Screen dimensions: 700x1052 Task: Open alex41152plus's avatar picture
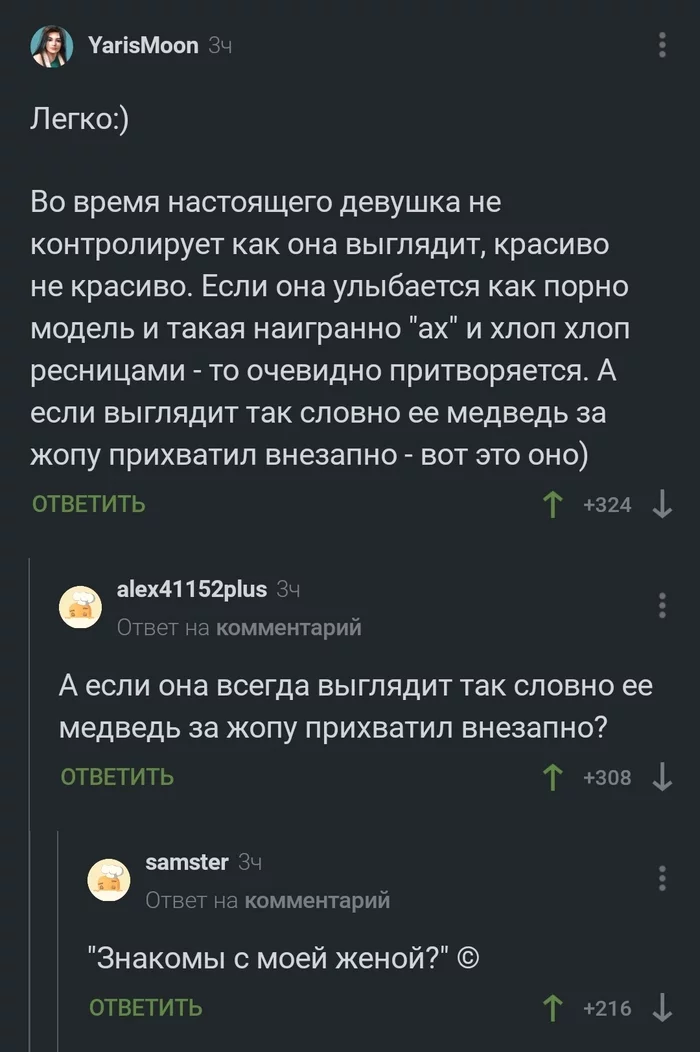80,608
